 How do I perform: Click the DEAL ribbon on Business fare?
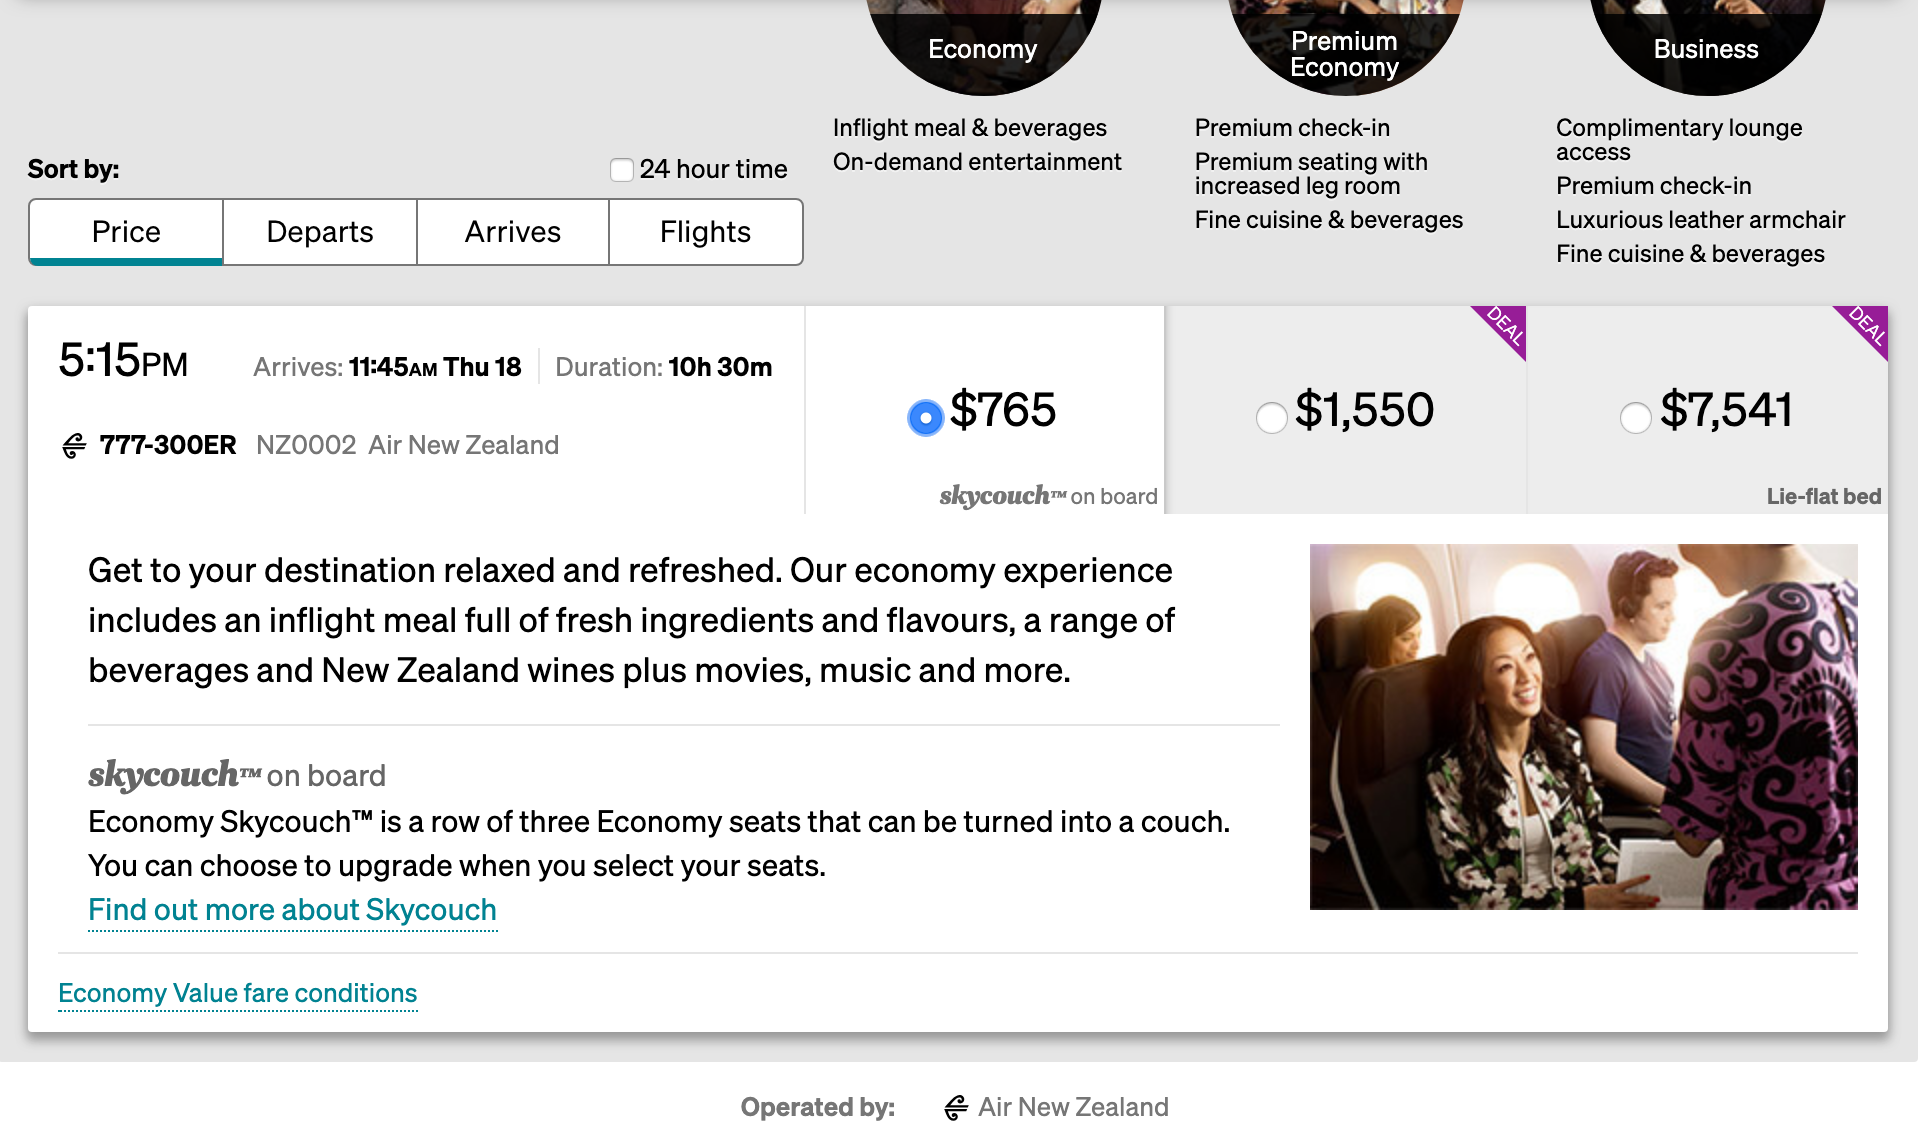click(x=1865, y=327)
